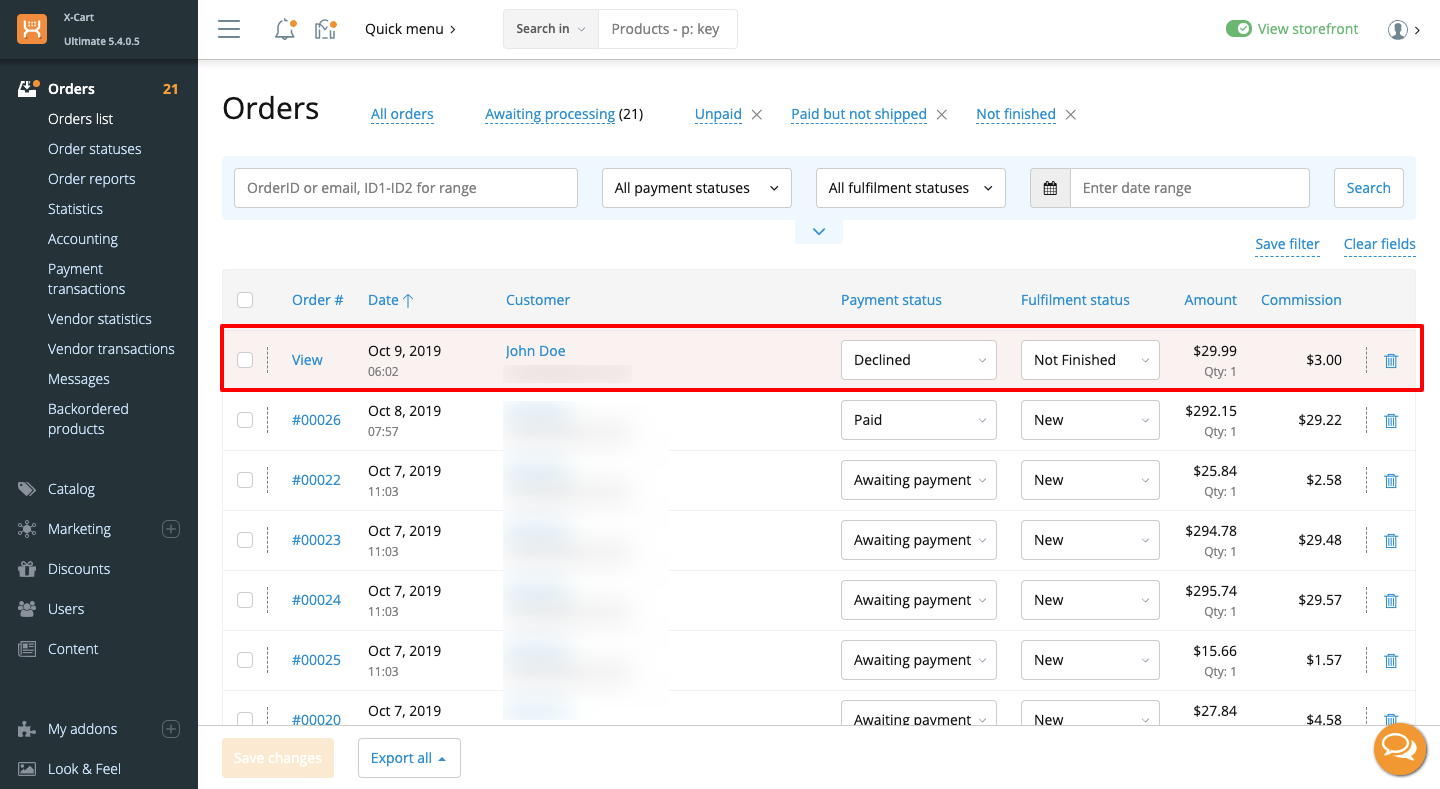This screenshot has width=1440, height=789.
Task: Check the checkbox for order #00023
Action: click(x=245, y=540)
